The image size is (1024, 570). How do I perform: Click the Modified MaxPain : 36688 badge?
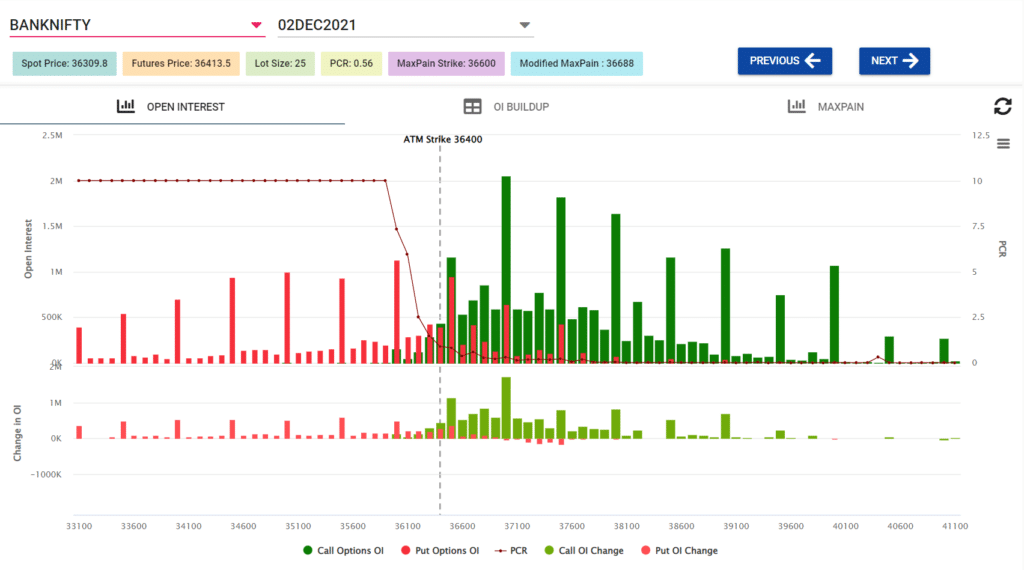pos(577,63)
